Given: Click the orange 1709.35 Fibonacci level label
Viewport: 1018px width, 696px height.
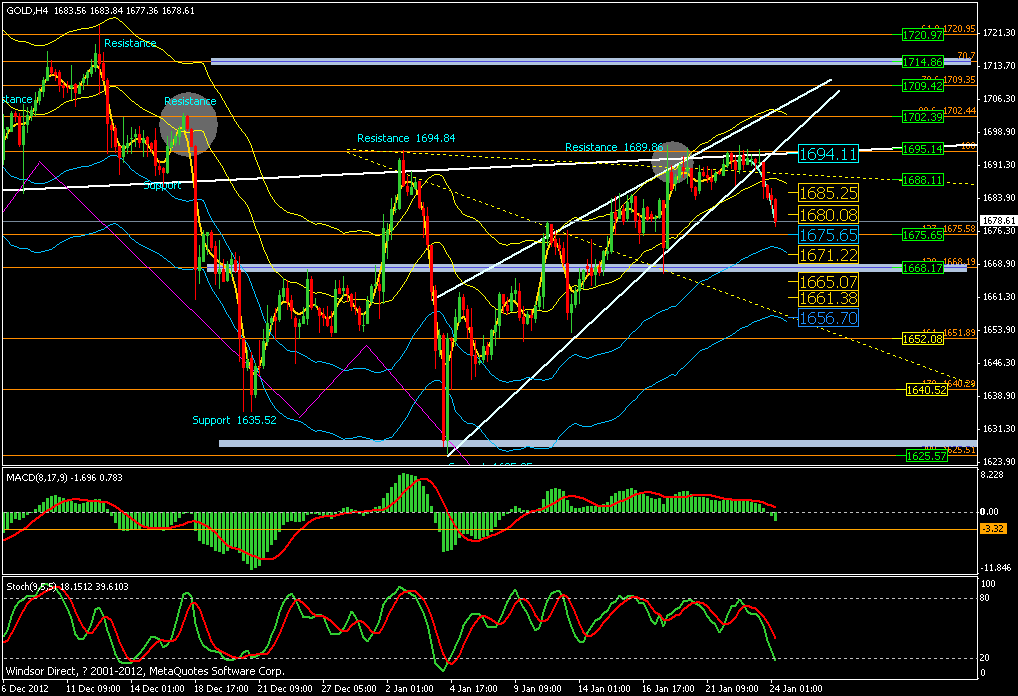Looking at the screenshot, I should 959,80.
